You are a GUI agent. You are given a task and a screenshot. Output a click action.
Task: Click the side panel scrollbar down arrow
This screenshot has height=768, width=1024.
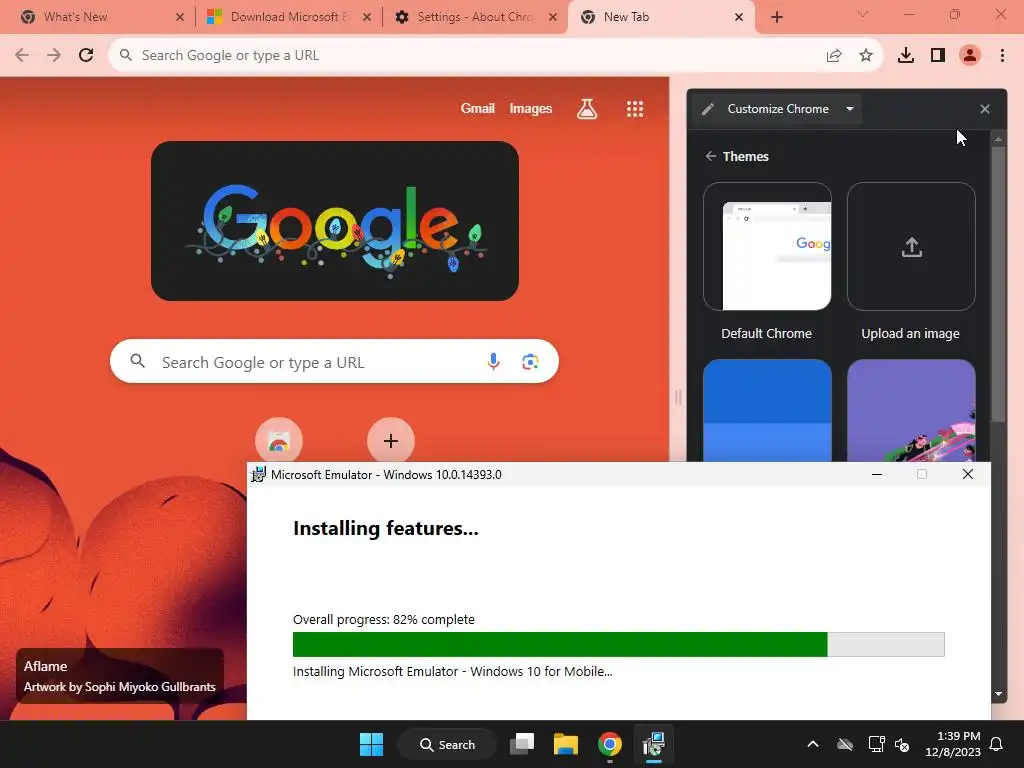[x=998, y=694]
